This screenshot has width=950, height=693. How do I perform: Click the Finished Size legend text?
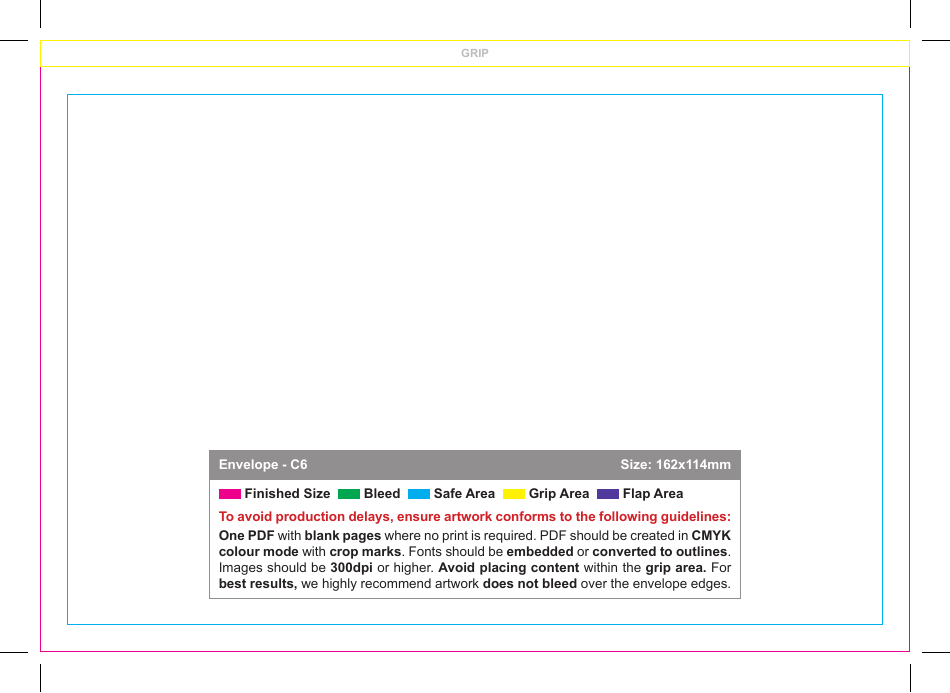(288, 493)
